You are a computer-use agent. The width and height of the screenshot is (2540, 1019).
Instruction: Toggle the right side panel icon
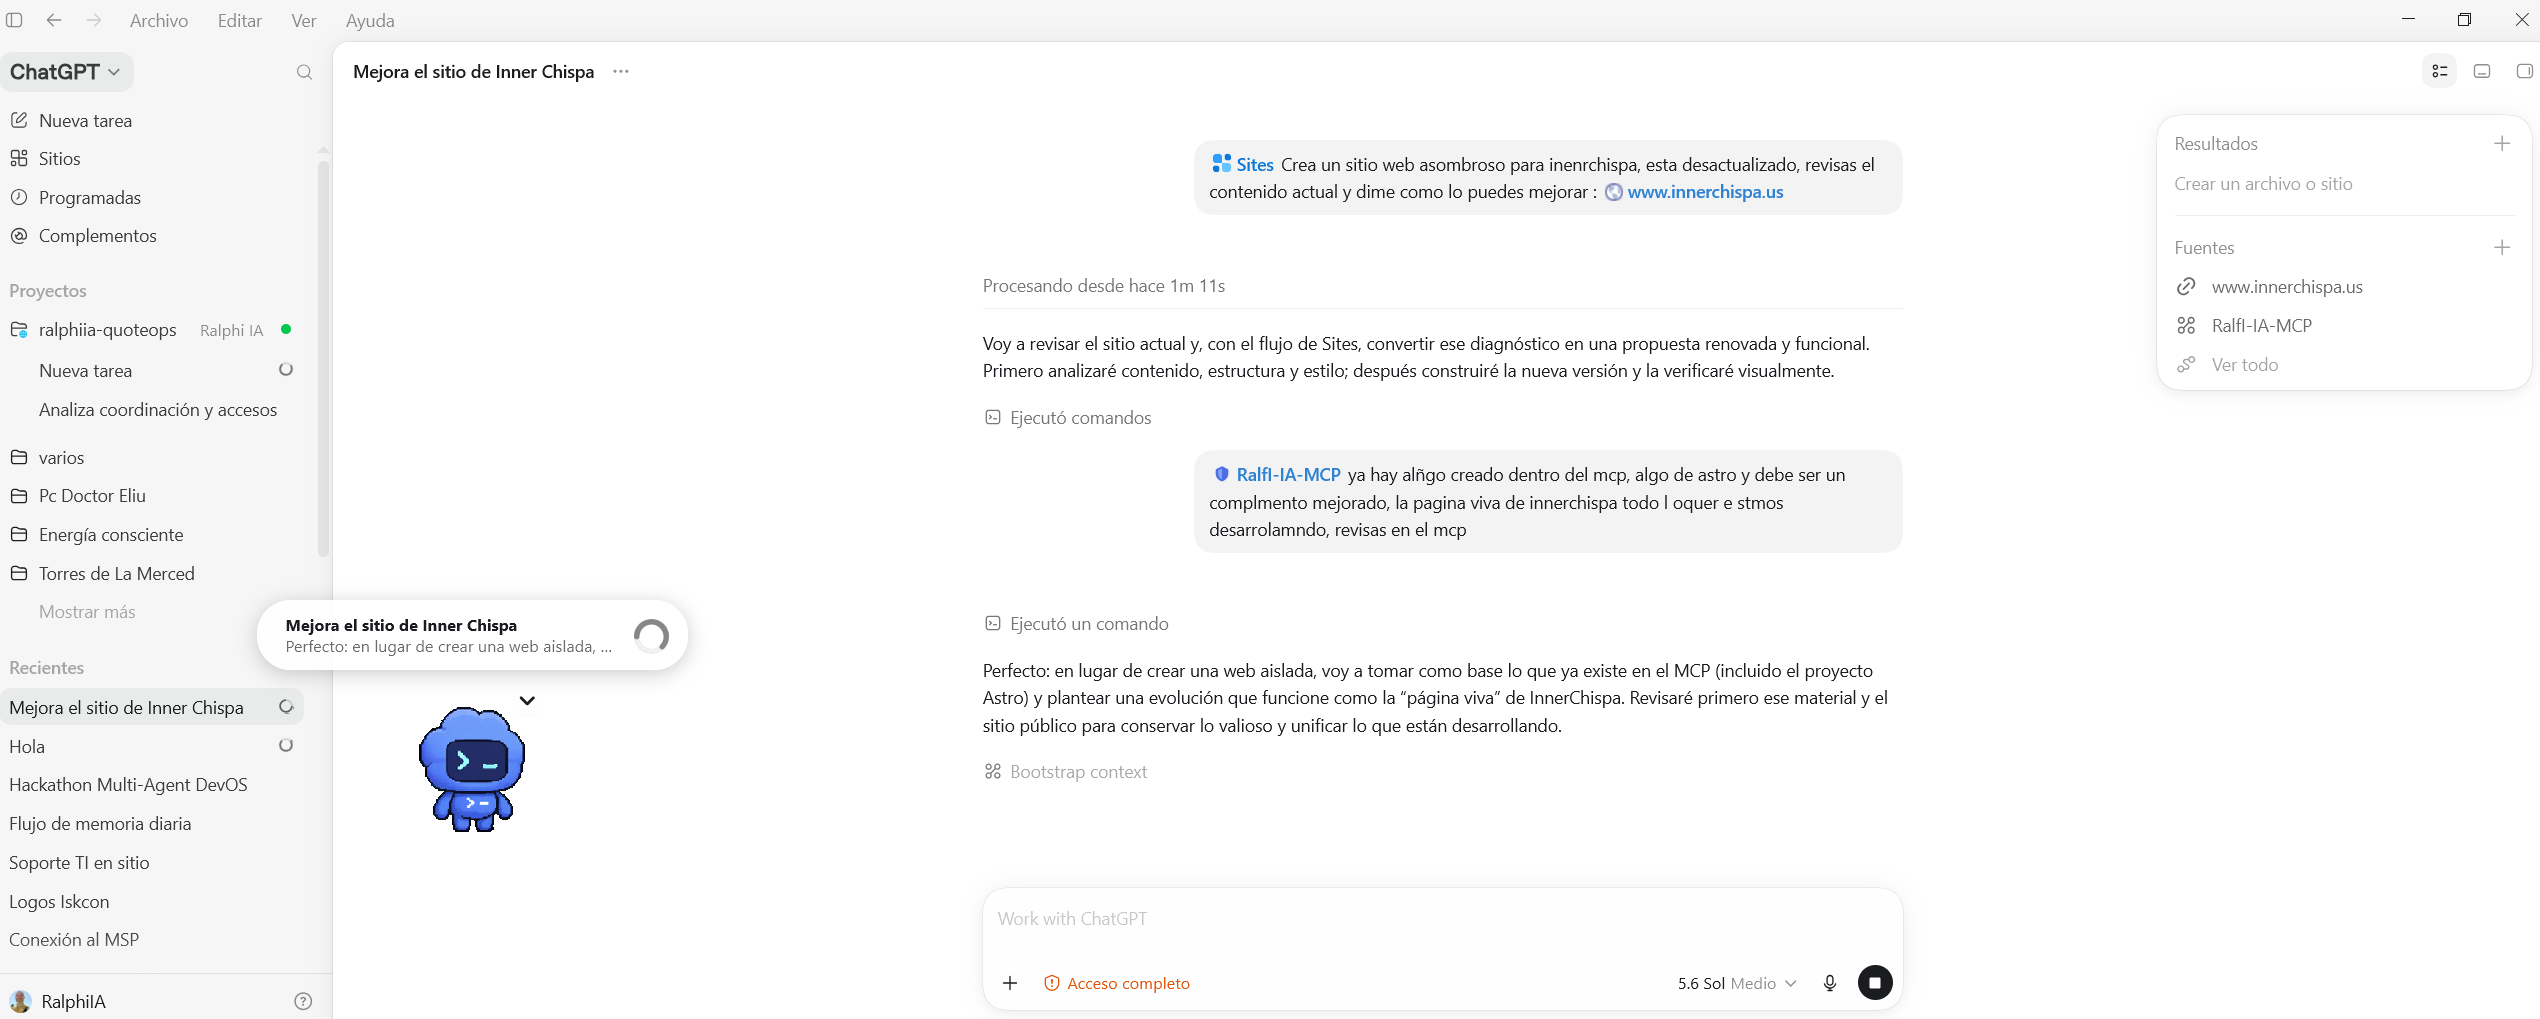coord(2524,71)
